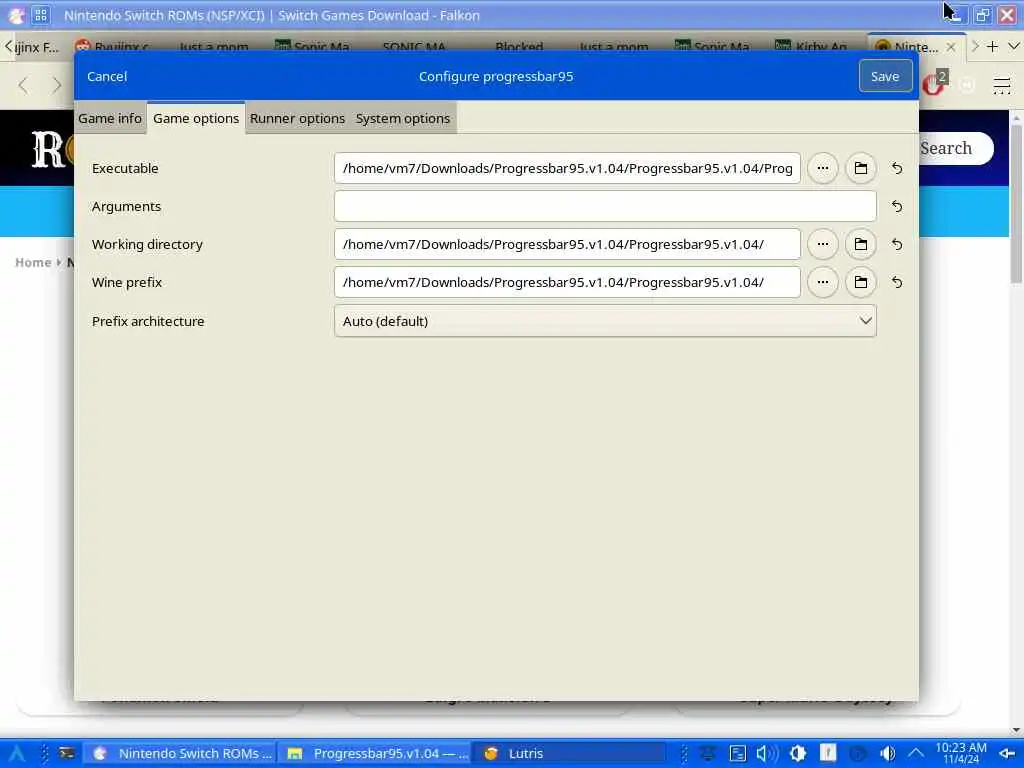Click the show desktop icon in taskbar
Image resolution: width=1024 pixels, height=768 pixels.
(1008, 754)
